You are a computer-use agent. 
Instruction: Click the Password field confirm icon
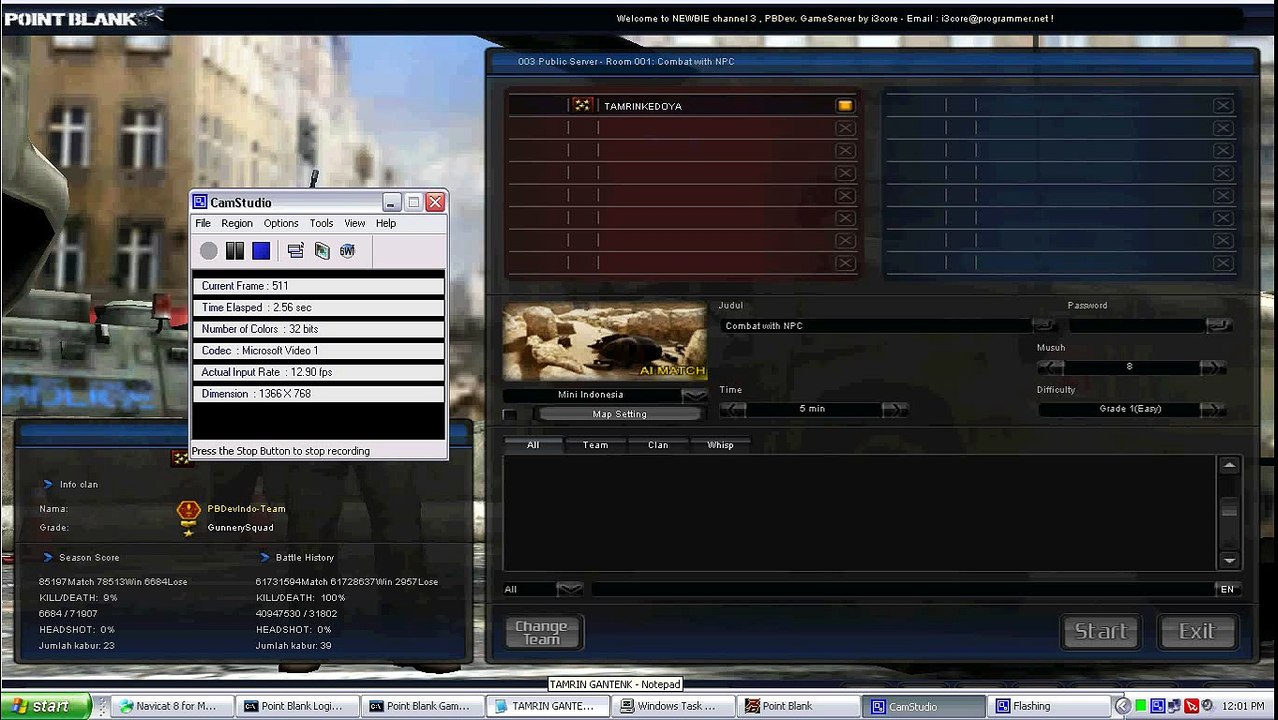[x=1218, y=325]
